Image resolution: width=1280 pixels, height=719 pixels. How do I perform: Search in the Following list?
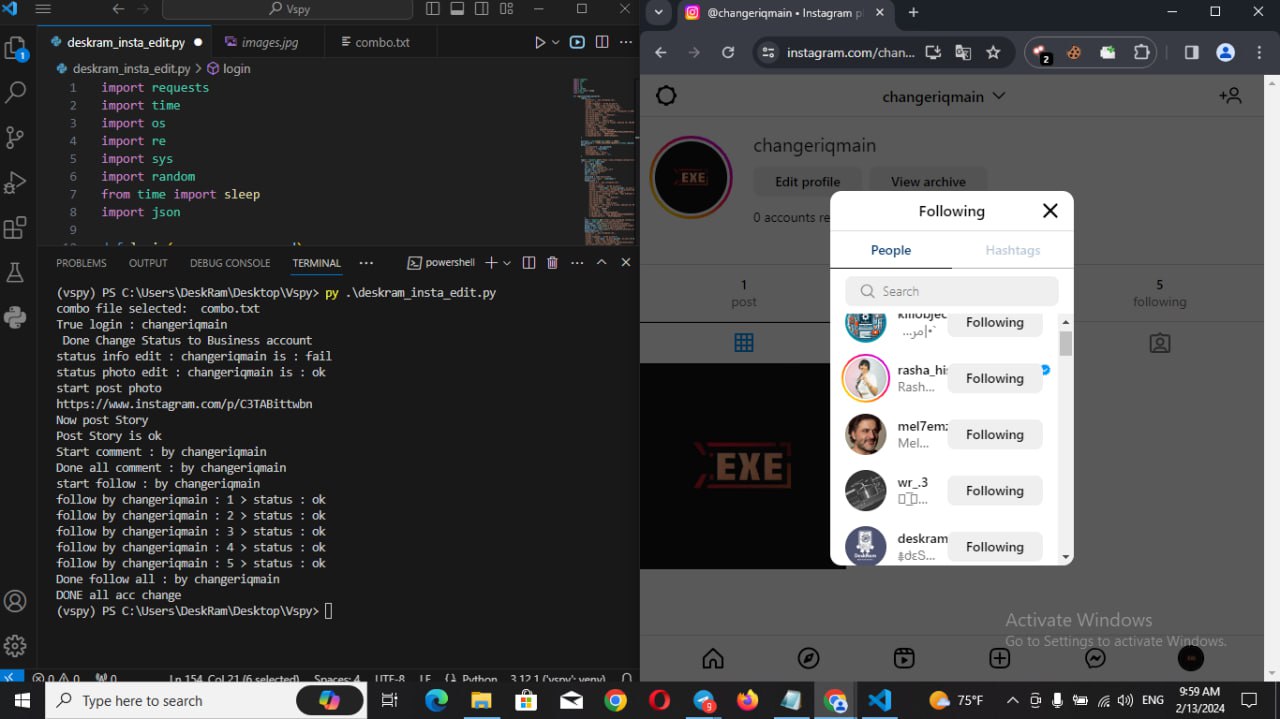tap(952, 291)
